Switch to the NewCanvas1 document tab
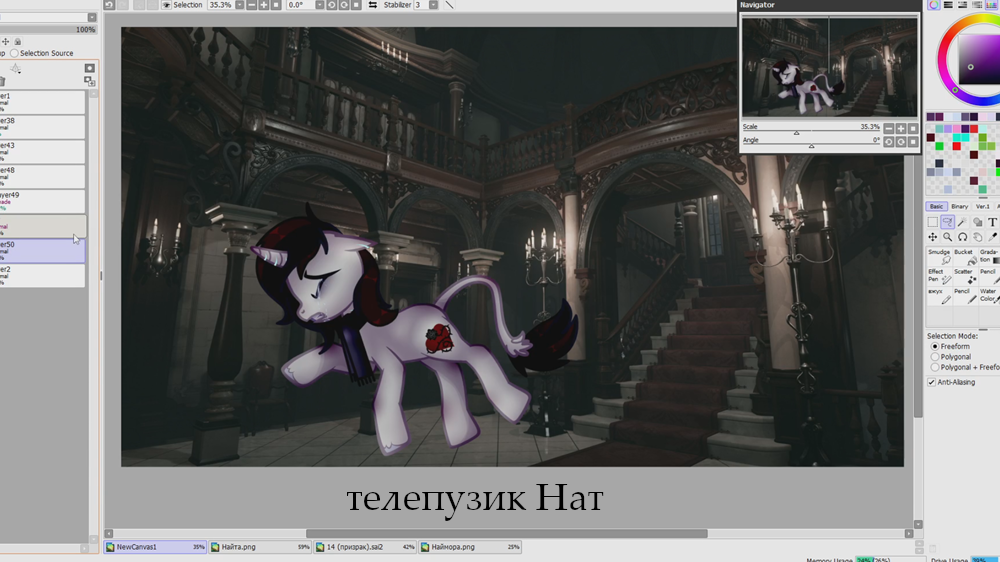Image resolution: width=1000 pixels, height=562 pixels. point(155,547)
